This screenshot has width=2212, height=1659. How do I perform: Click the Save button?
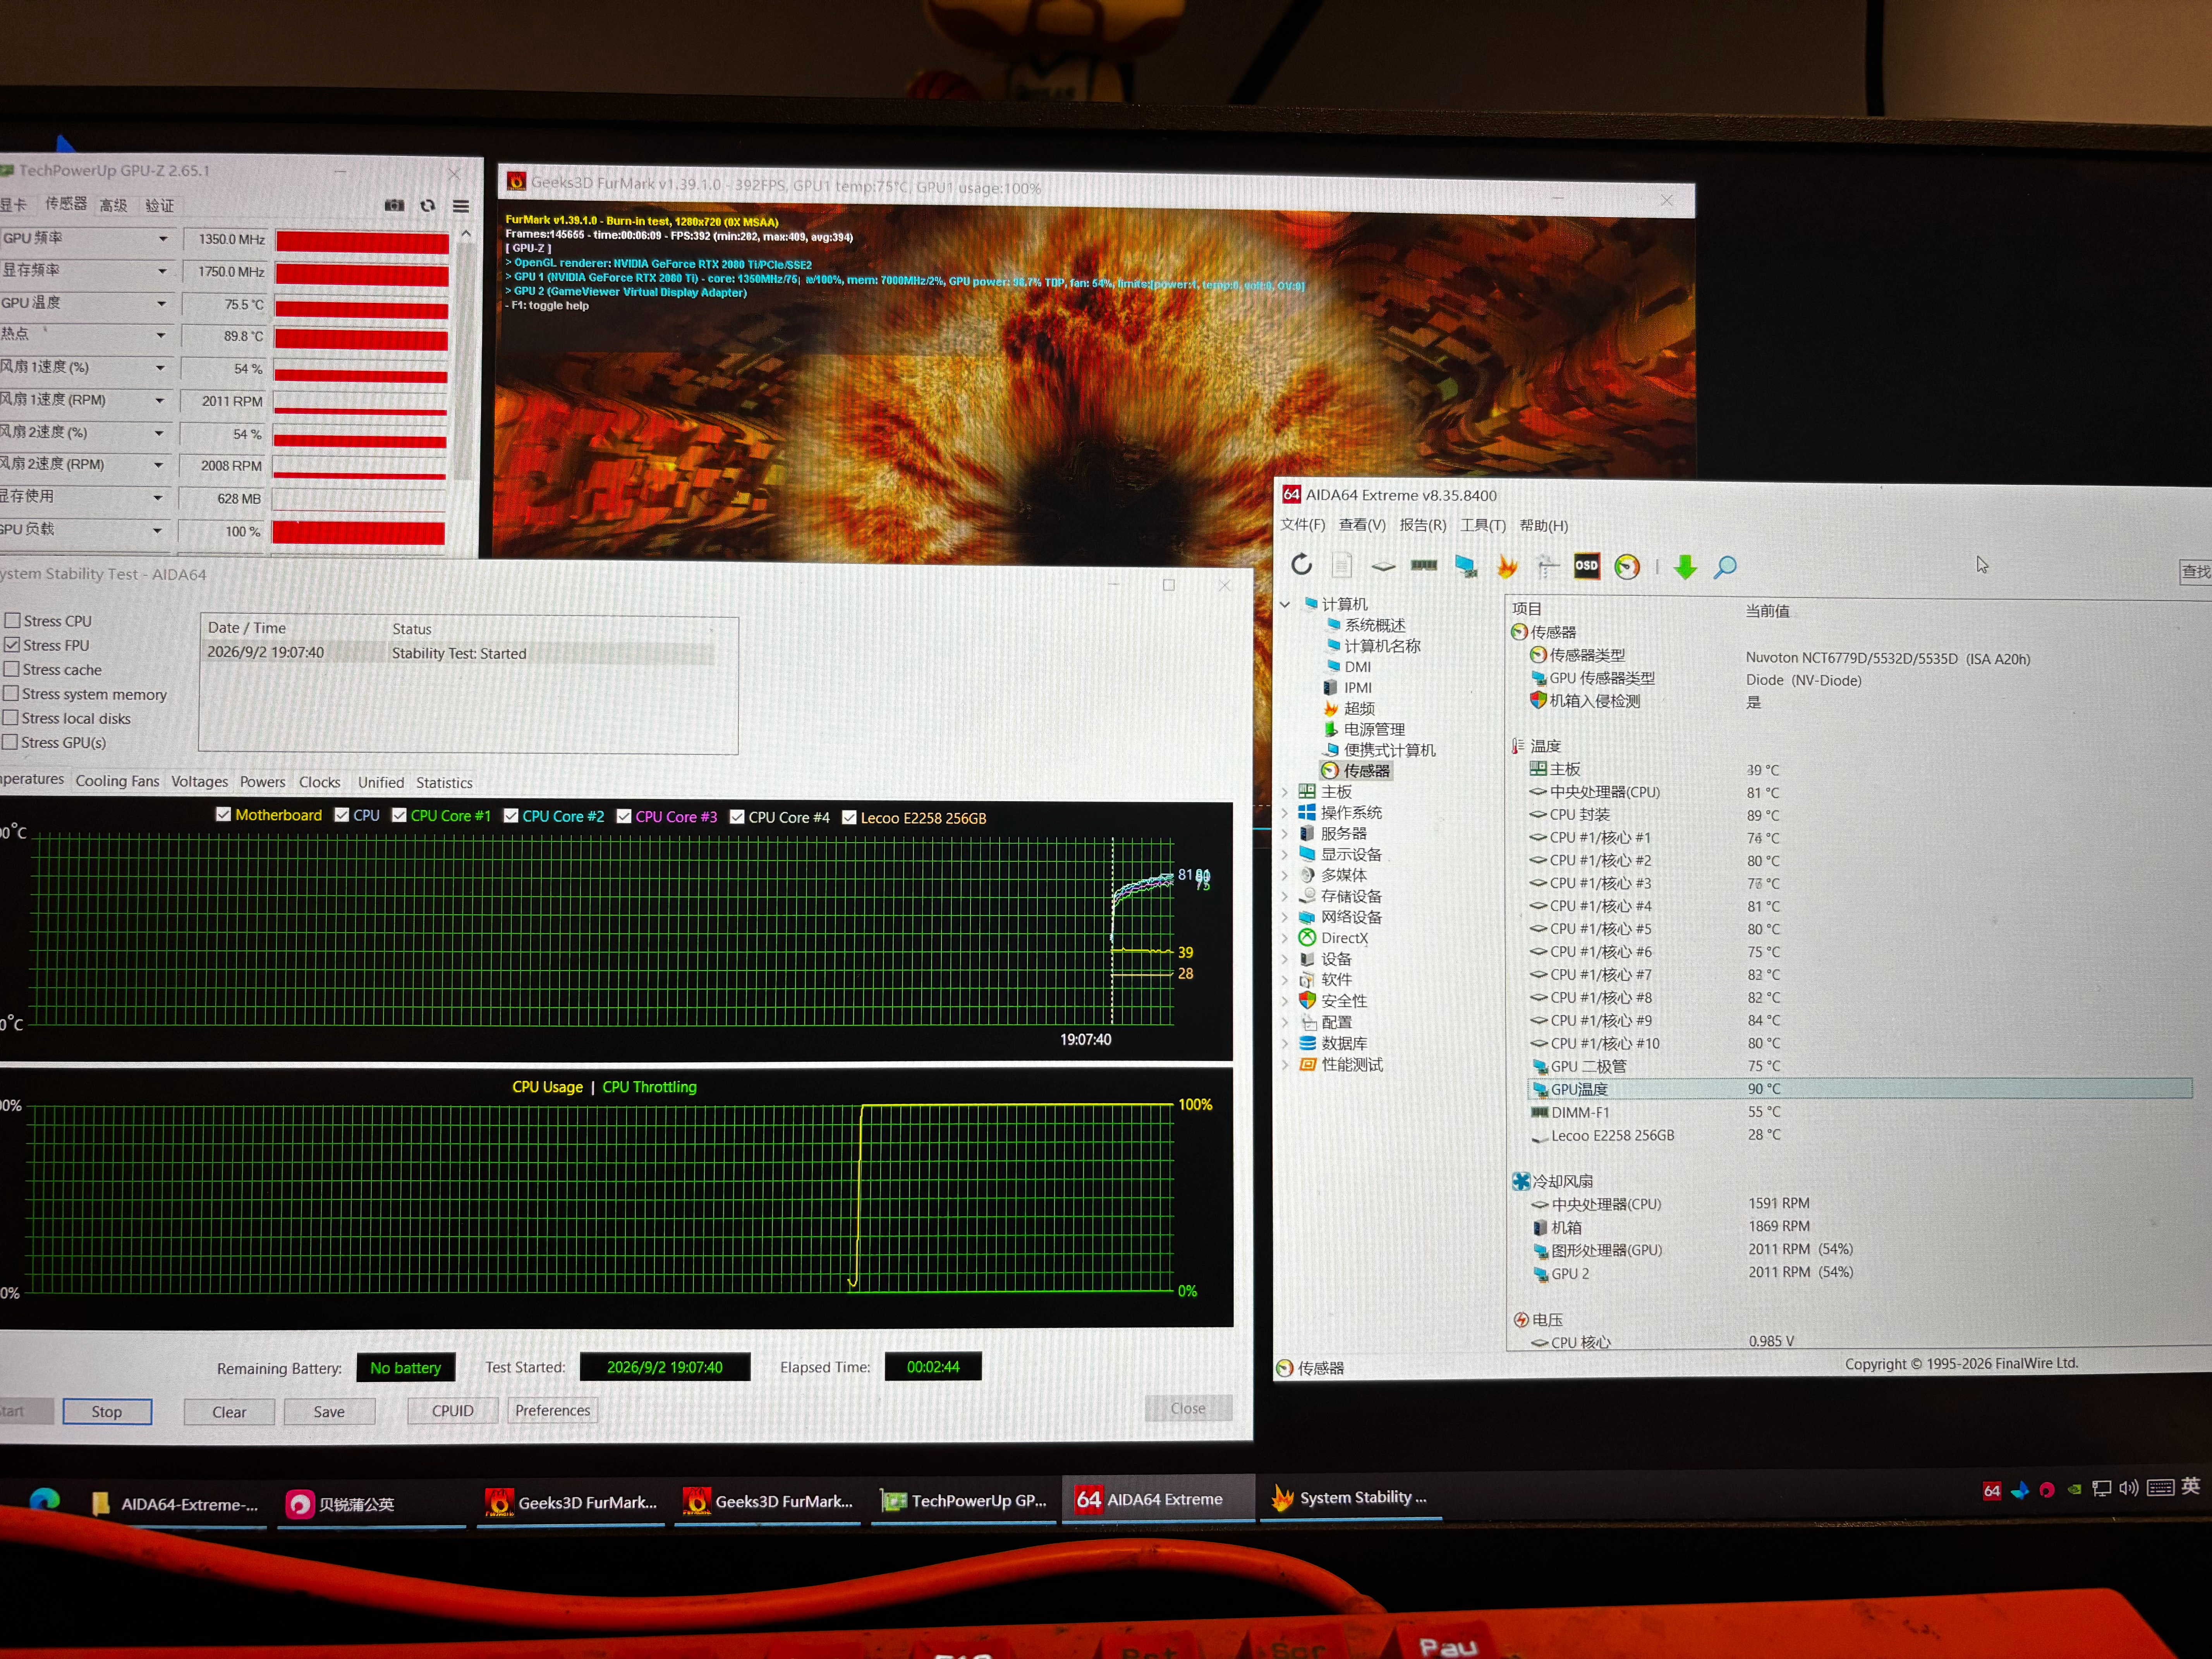[x=329, y=1412]
